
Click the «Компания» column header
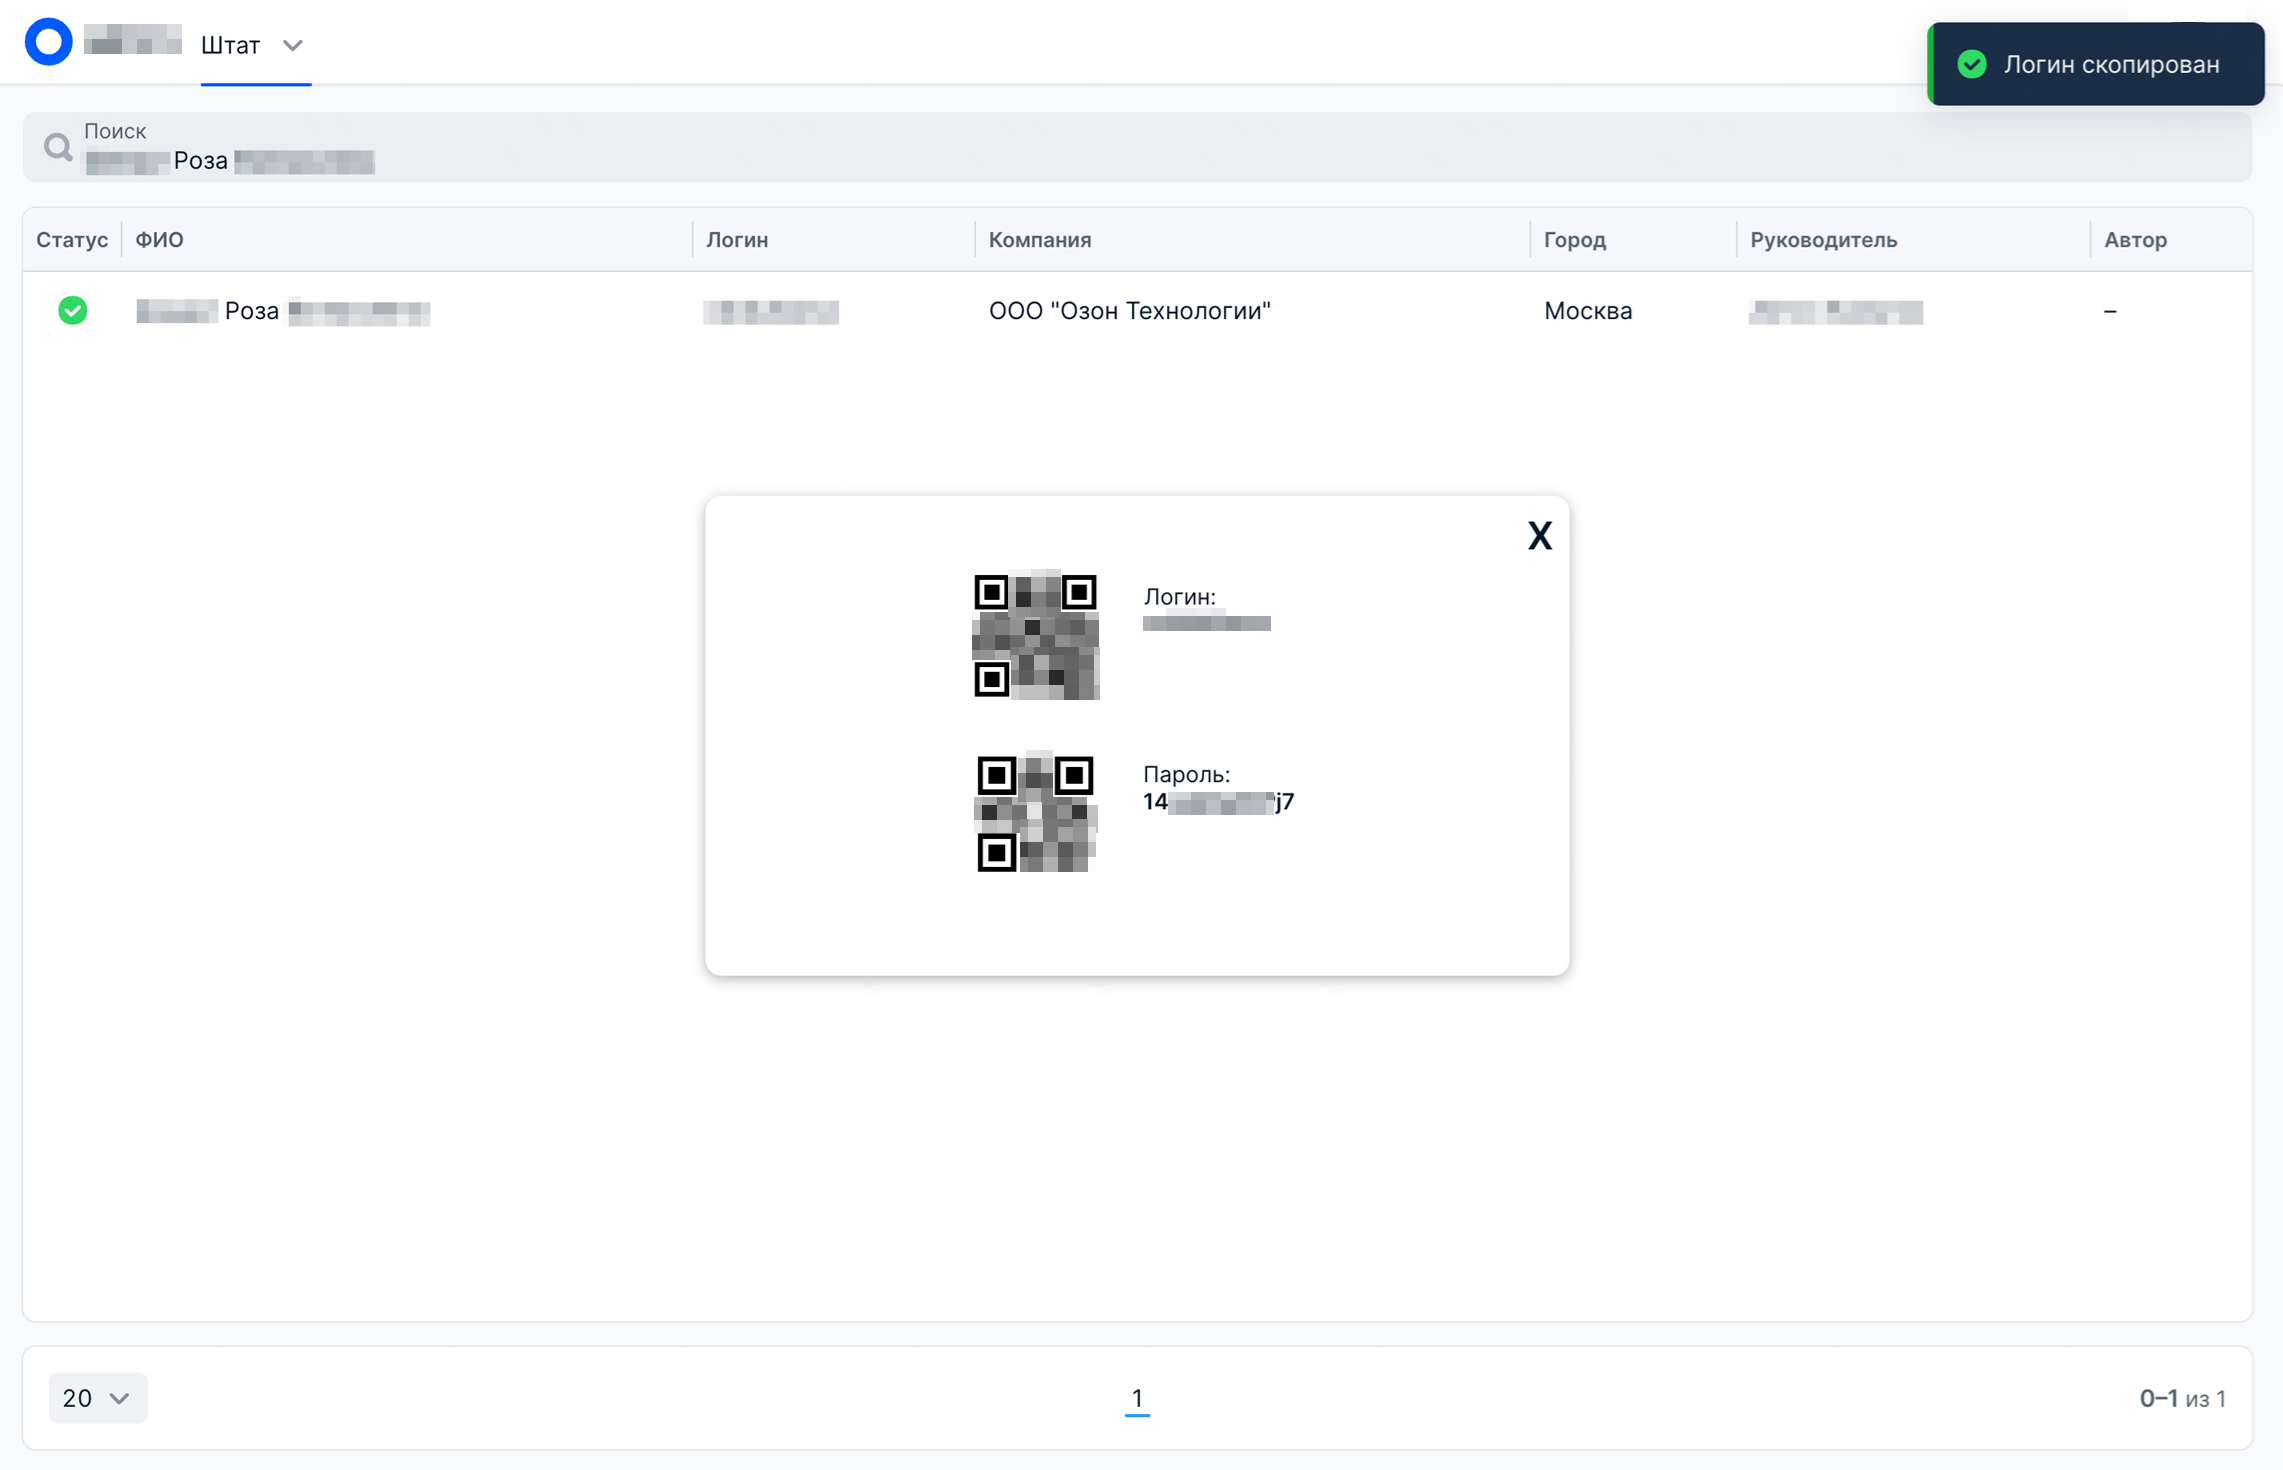point(1039,239)
